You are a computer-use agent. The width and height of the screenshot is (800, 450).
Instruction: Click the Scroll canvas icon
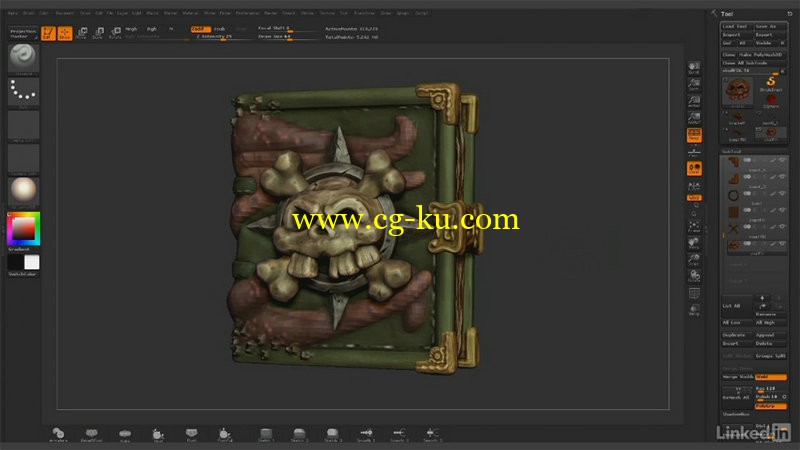pyautogui.click(x=694, y=68)
